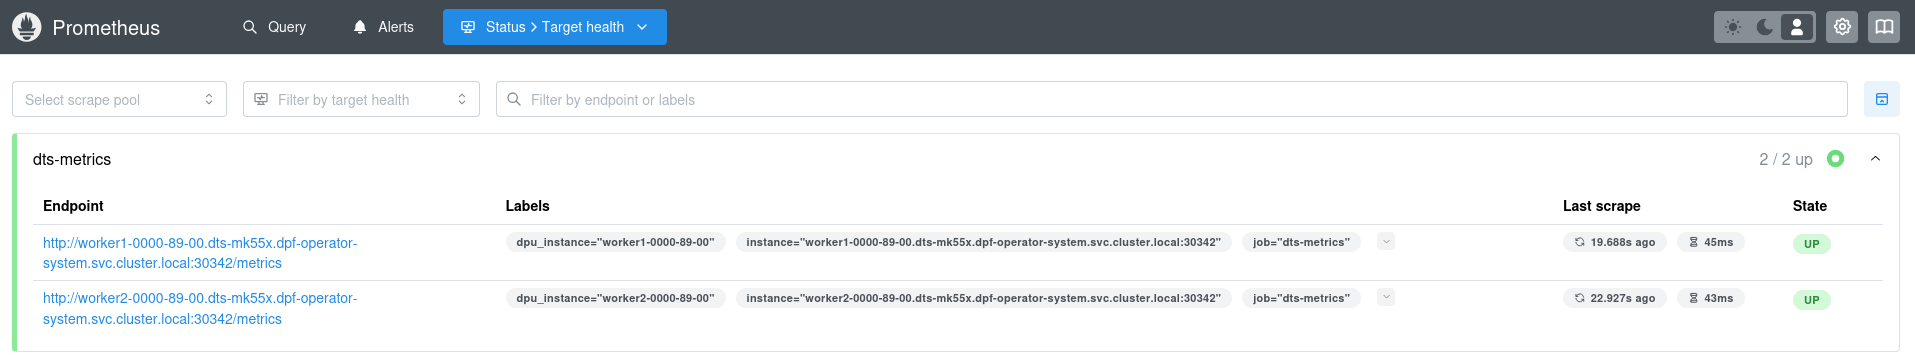
Task: Collapse the dts-metrics pool chevron
Action: point(1875,159)
